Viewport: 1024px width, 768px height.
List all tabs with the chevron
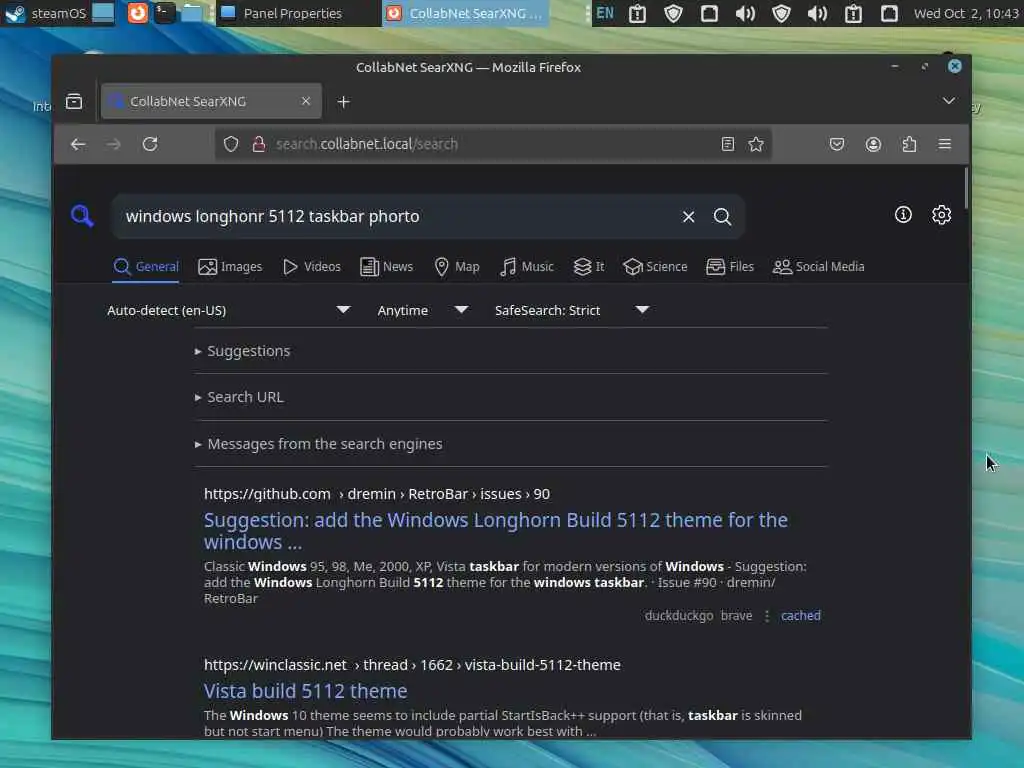pos(949,101)
